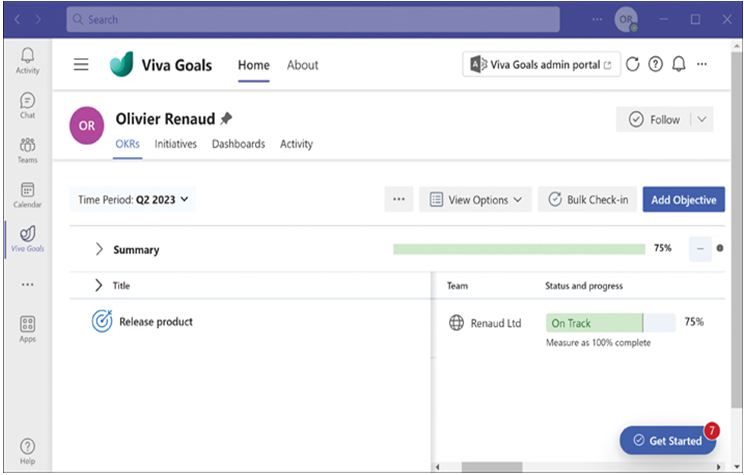Open Viva Goals help question icon
This screenshot has width=744, height=475.
pyautogui.click(x=655, y=64)
